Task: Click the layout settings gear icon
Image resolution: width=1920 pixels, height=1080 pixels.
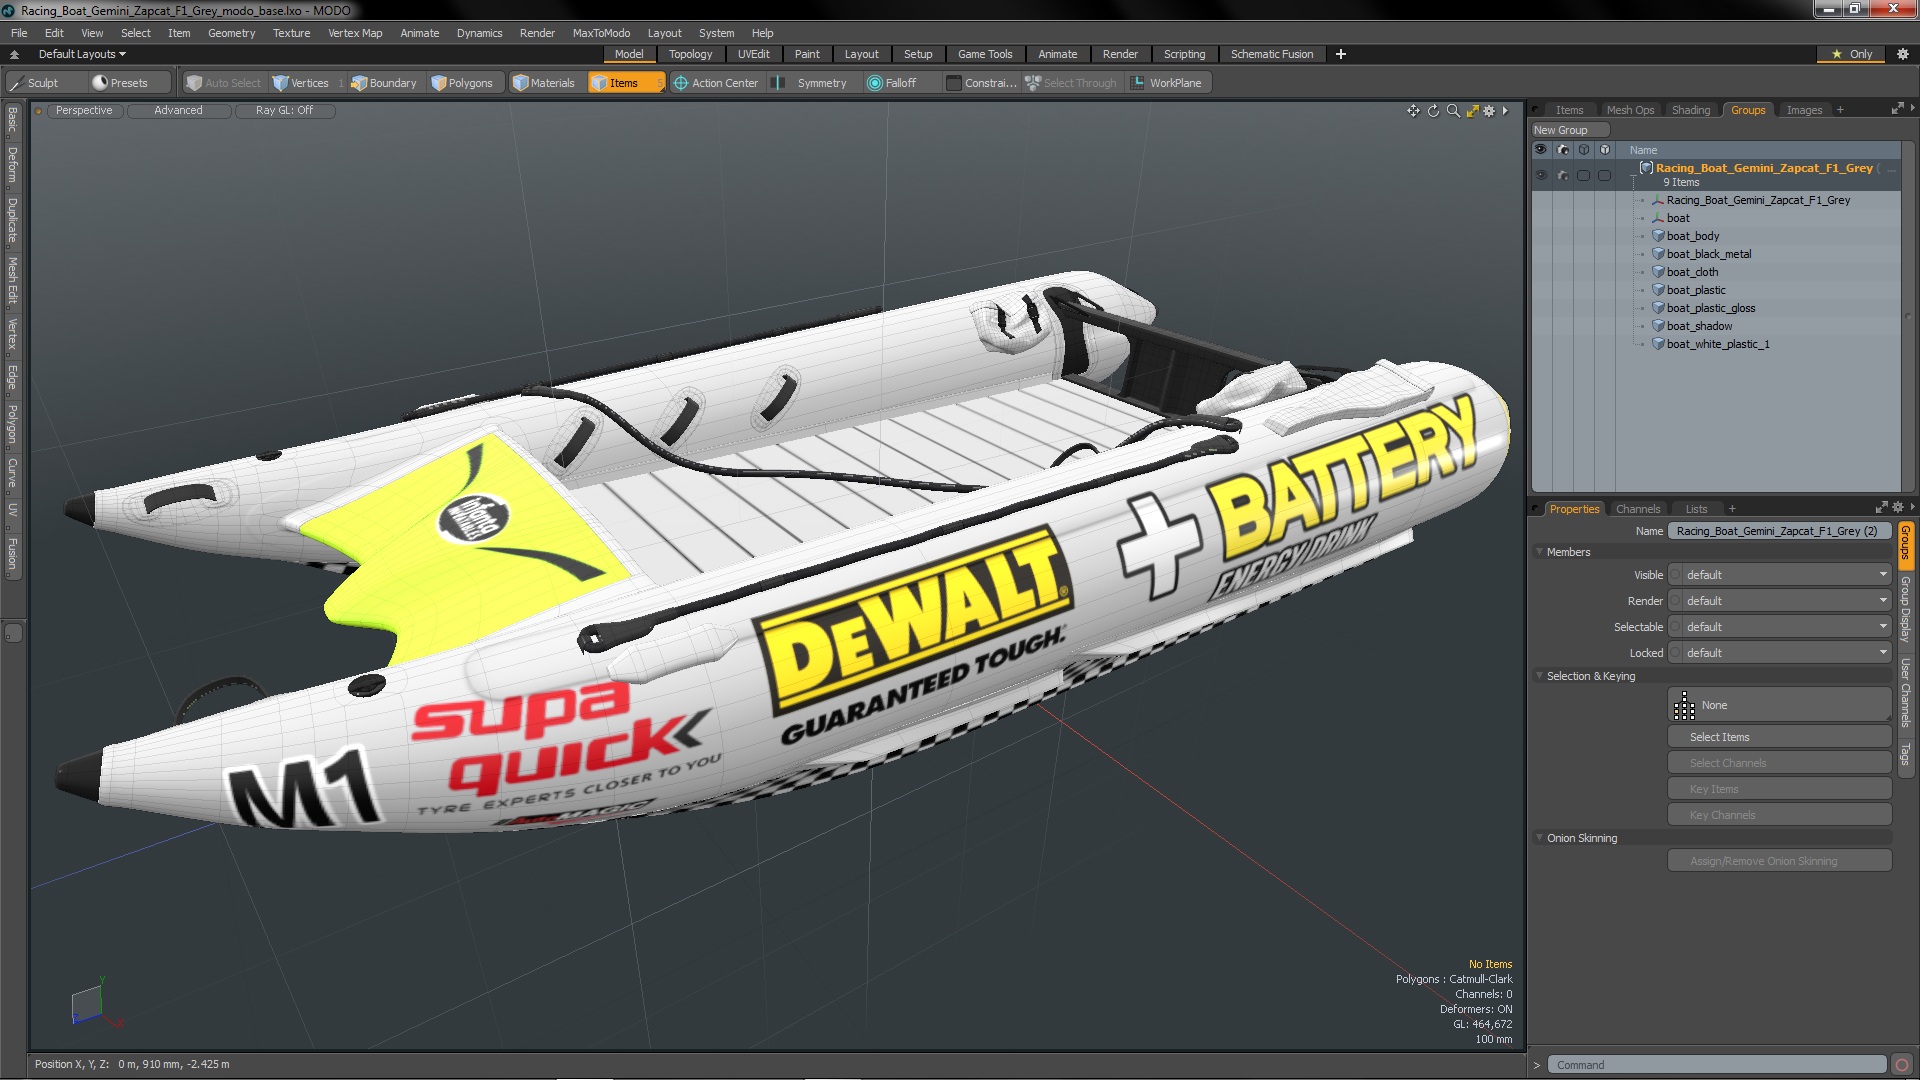Action: click(1902, 54)
